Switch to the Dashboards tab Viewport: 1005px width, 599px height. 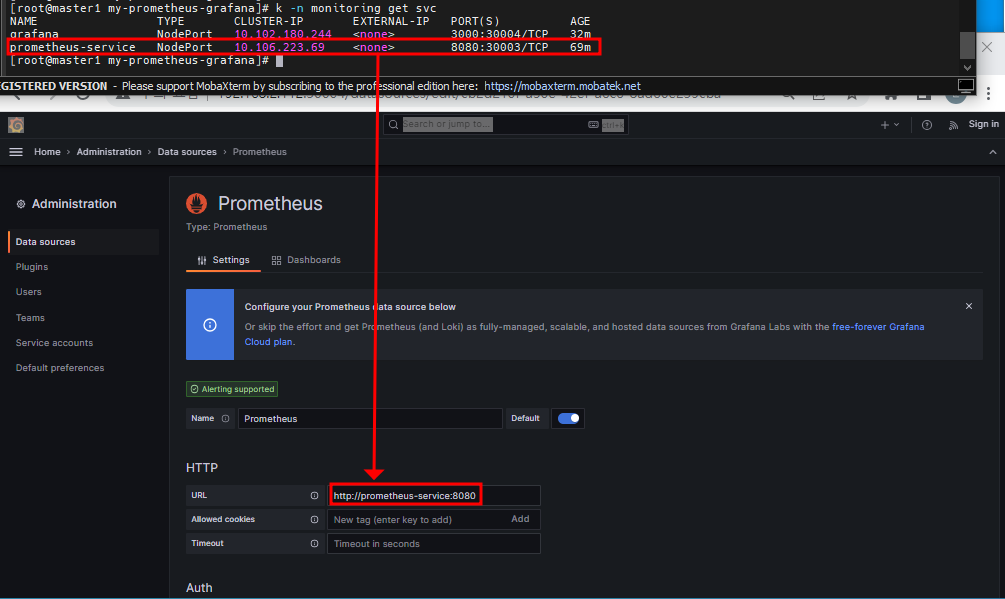click(x=306, y=260)
